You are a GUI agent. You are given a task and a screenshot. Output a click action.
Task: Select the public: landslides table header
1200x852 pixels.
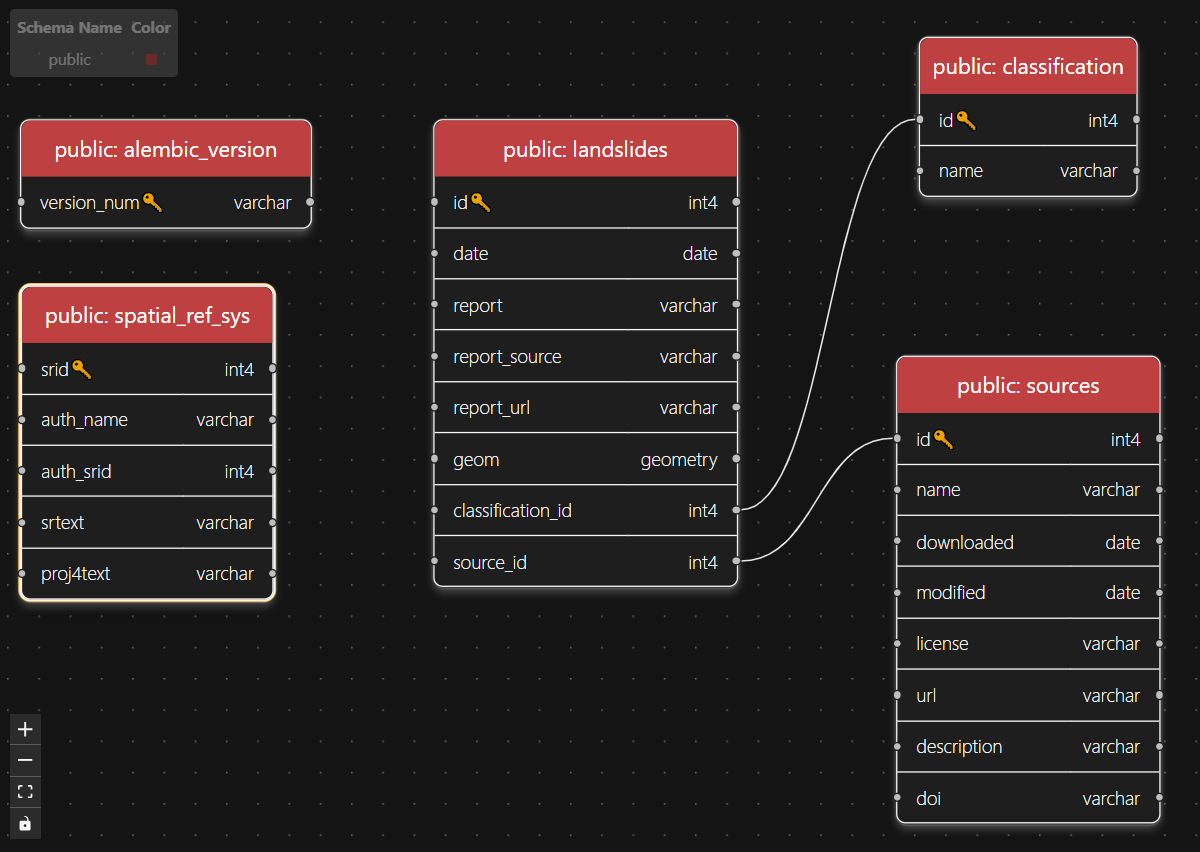[x=585, y=148]
